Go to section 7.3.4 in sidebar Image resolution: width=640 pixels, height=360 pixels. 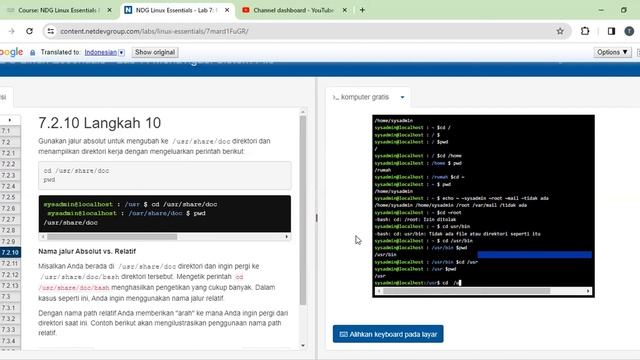pyautogui.click(x=10, y=340)
